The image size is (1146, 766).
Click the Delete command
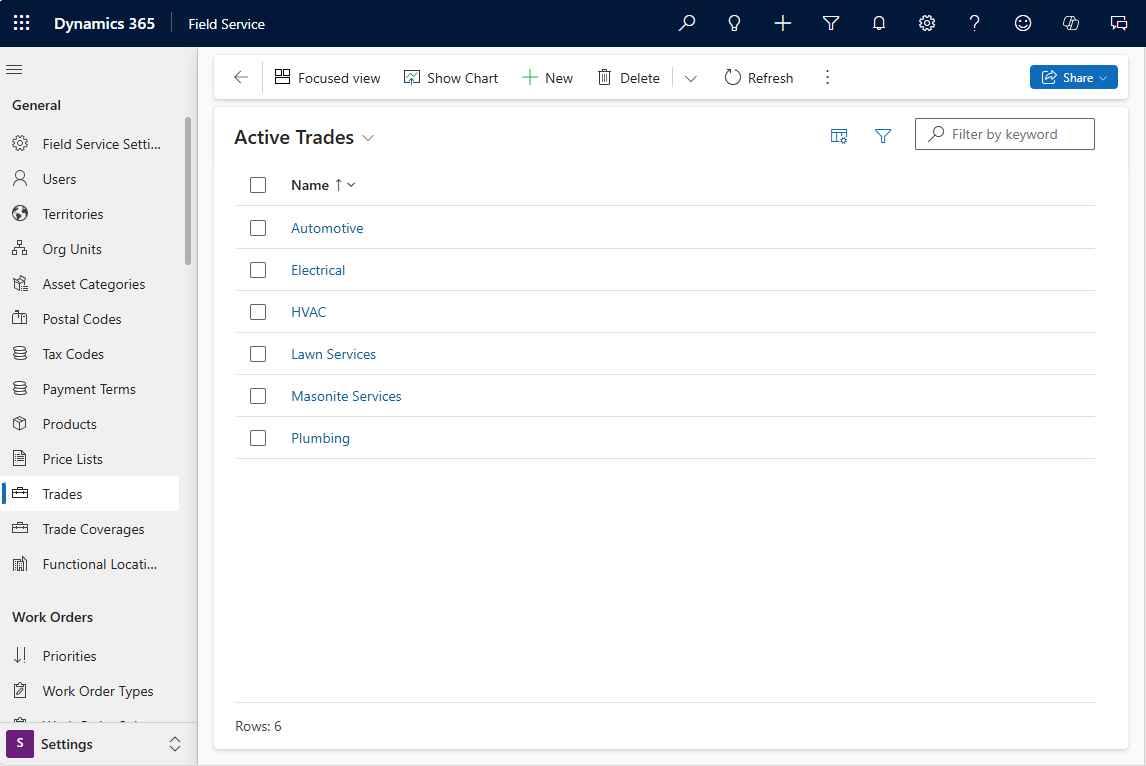[x=629, y=77]
